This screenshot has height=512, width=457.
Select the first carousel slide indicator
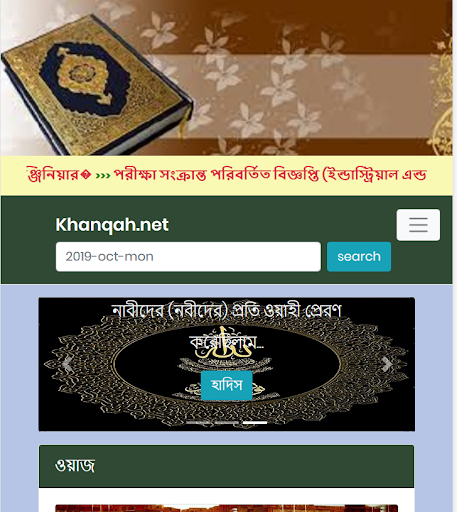198,422
